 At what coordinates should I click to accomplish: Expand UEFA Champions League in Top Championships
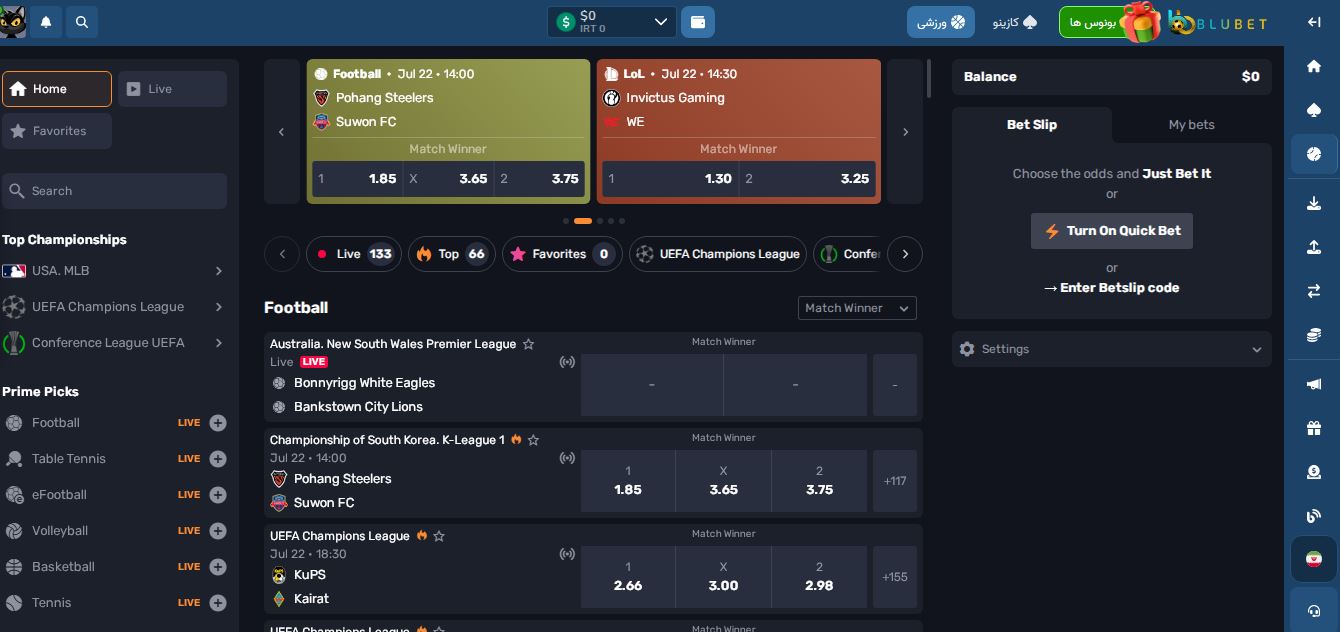click(x=219, y=307)
